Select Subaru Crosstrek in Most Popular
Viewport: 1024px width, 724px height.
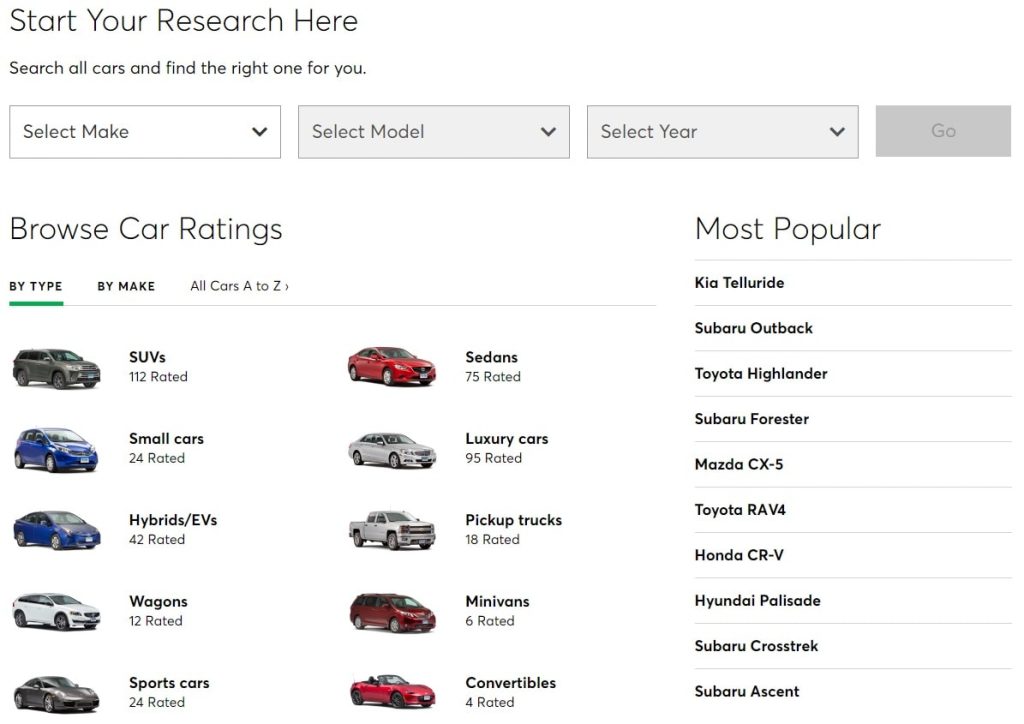(x=756, y=646)
